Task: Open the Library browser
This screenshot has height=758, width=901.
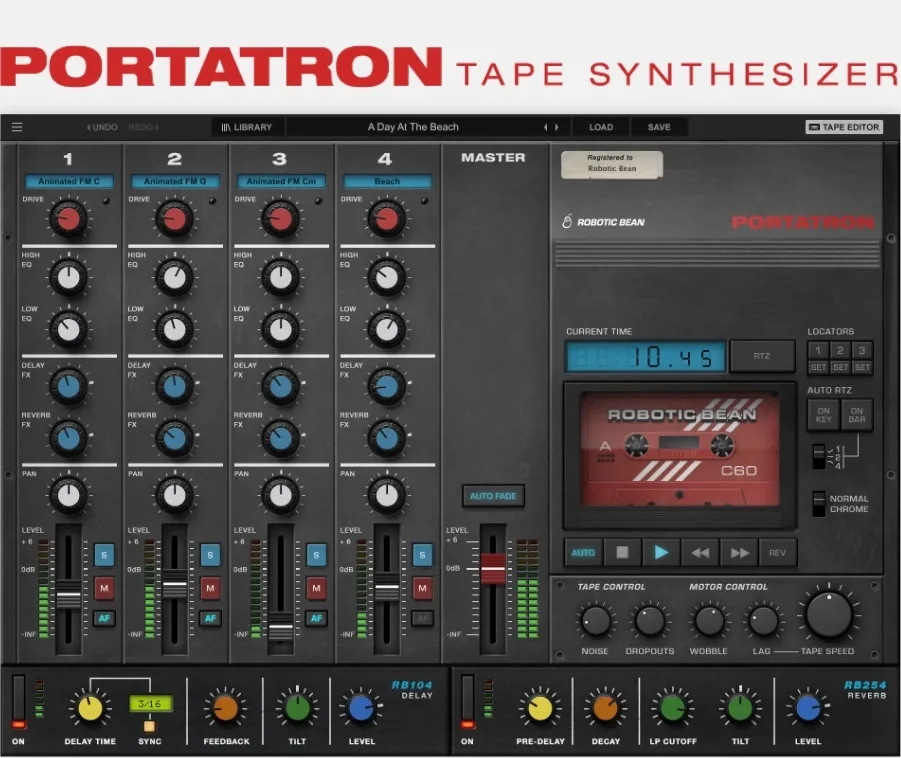Action: point(247,127)
